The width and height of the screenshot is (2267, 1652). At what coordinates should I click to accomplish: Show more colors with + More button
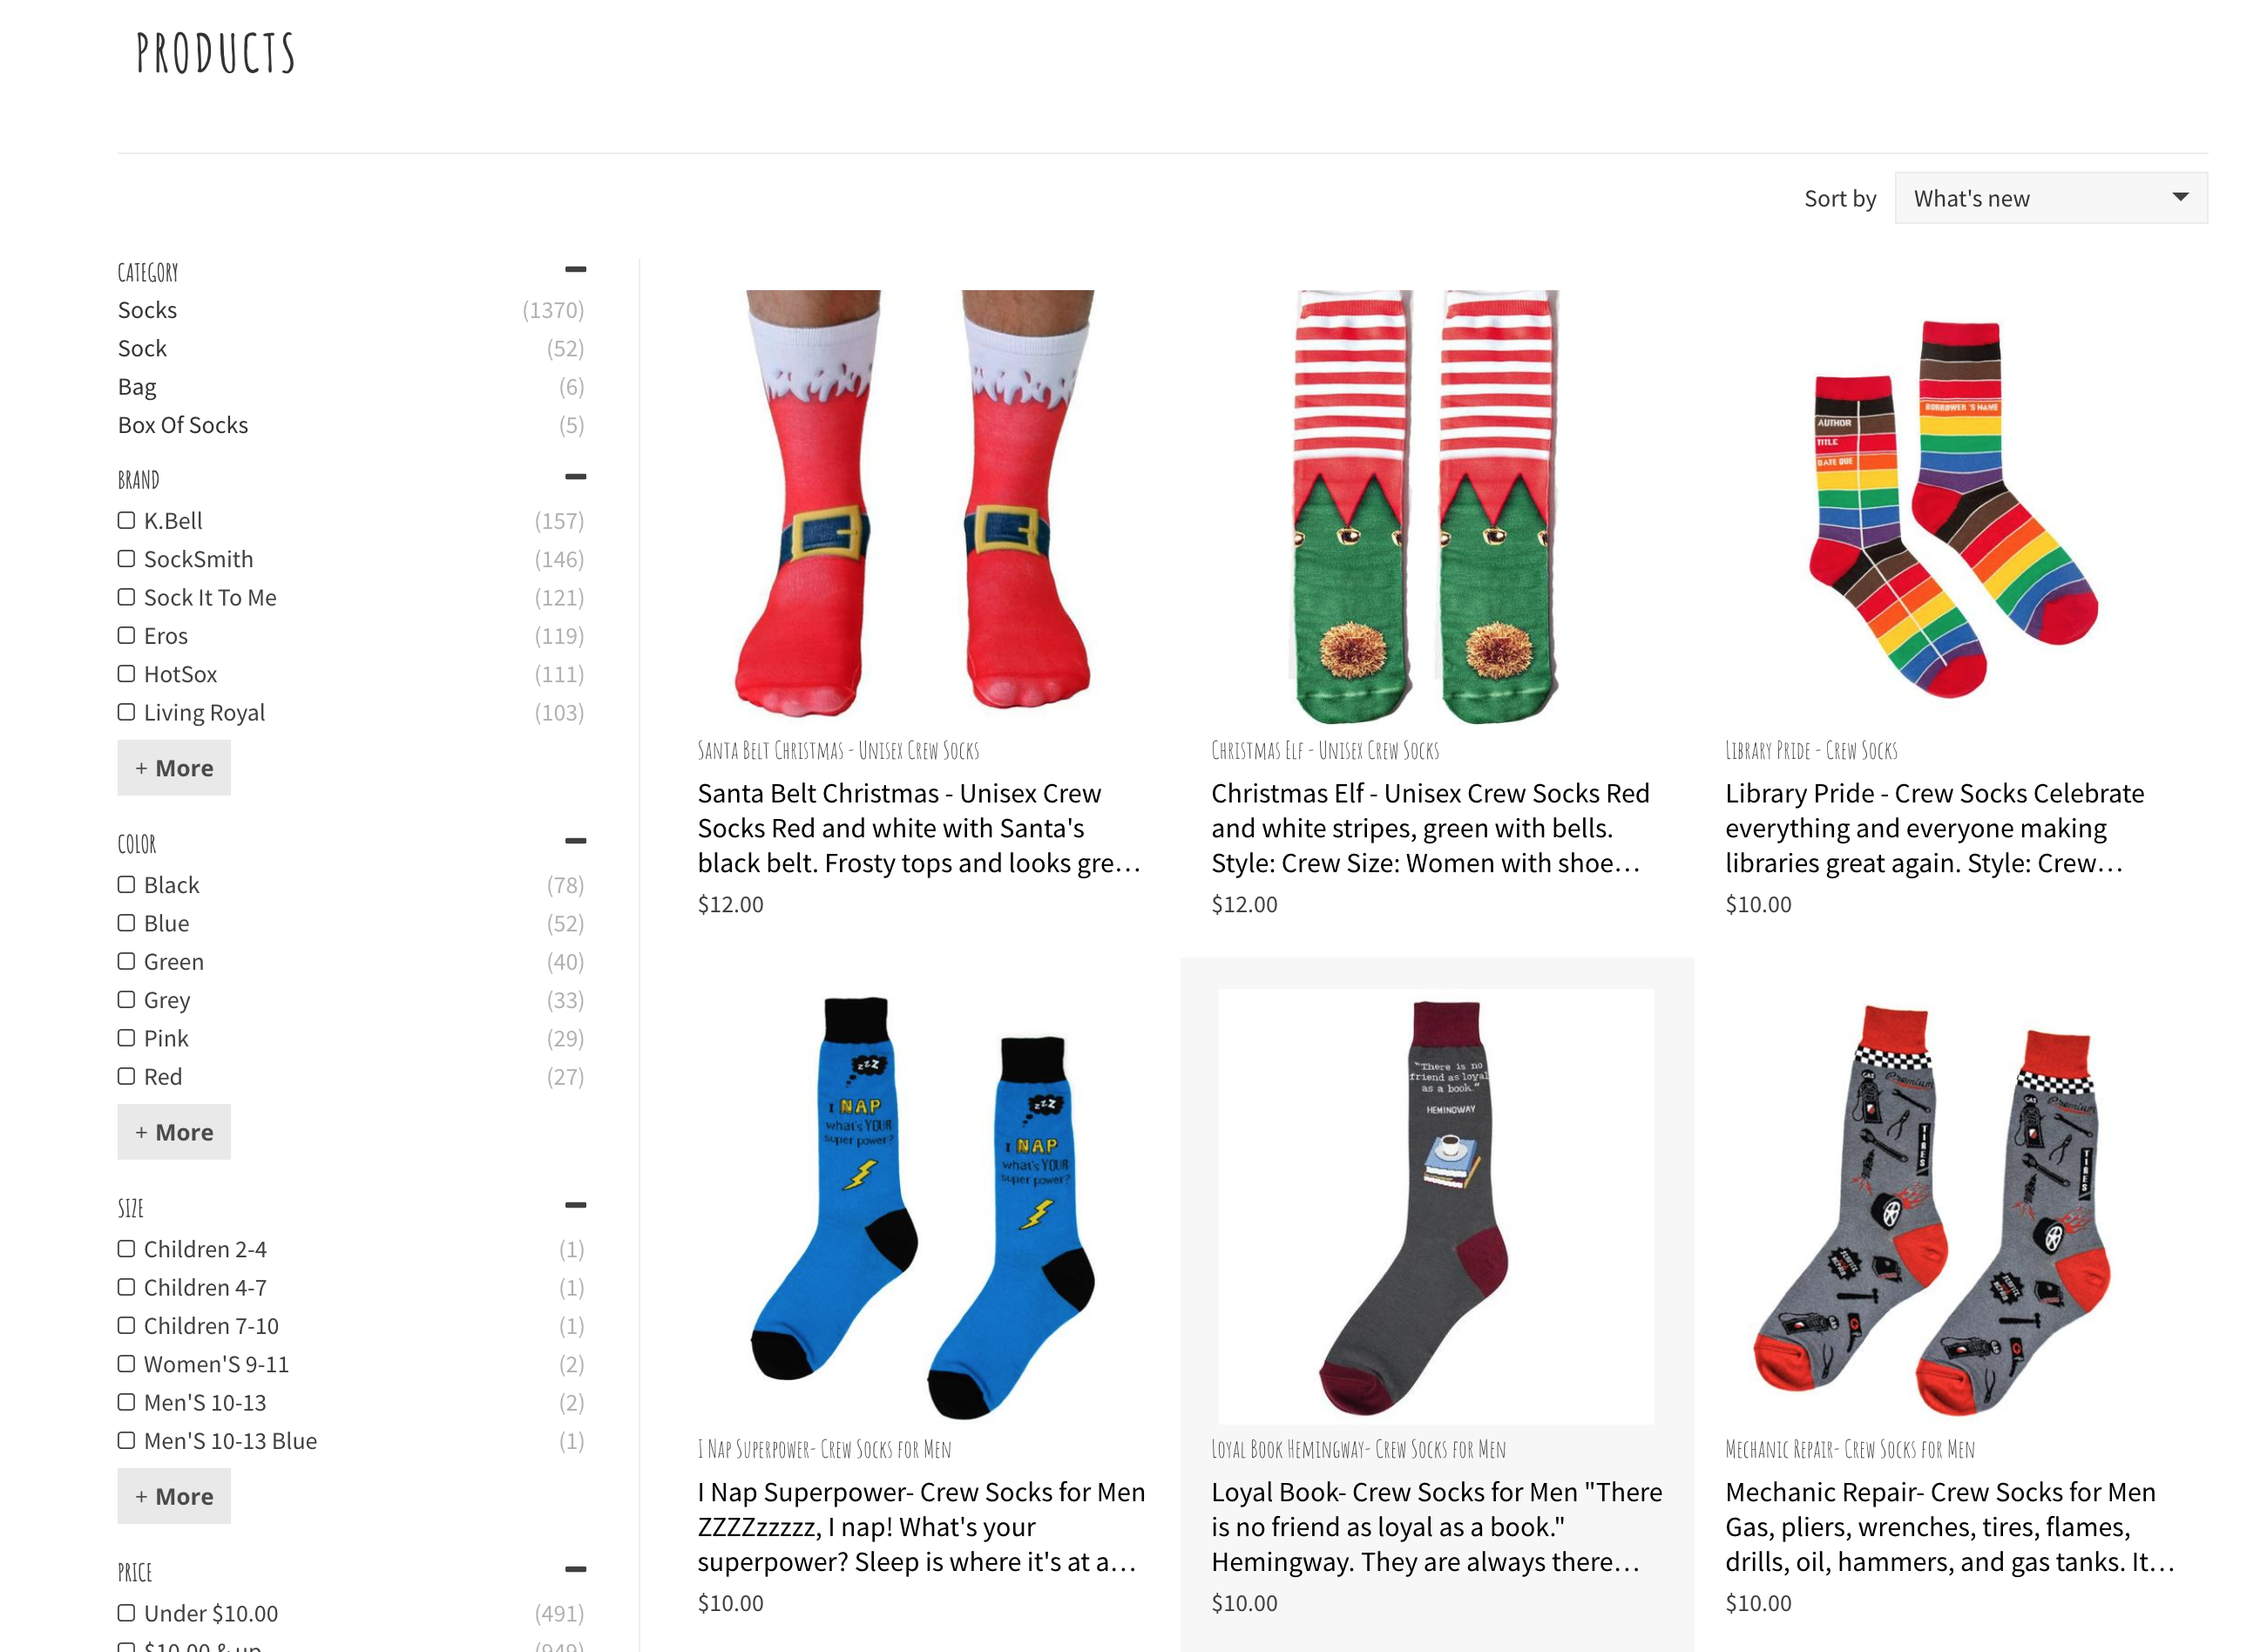[x=174, y=1132]
